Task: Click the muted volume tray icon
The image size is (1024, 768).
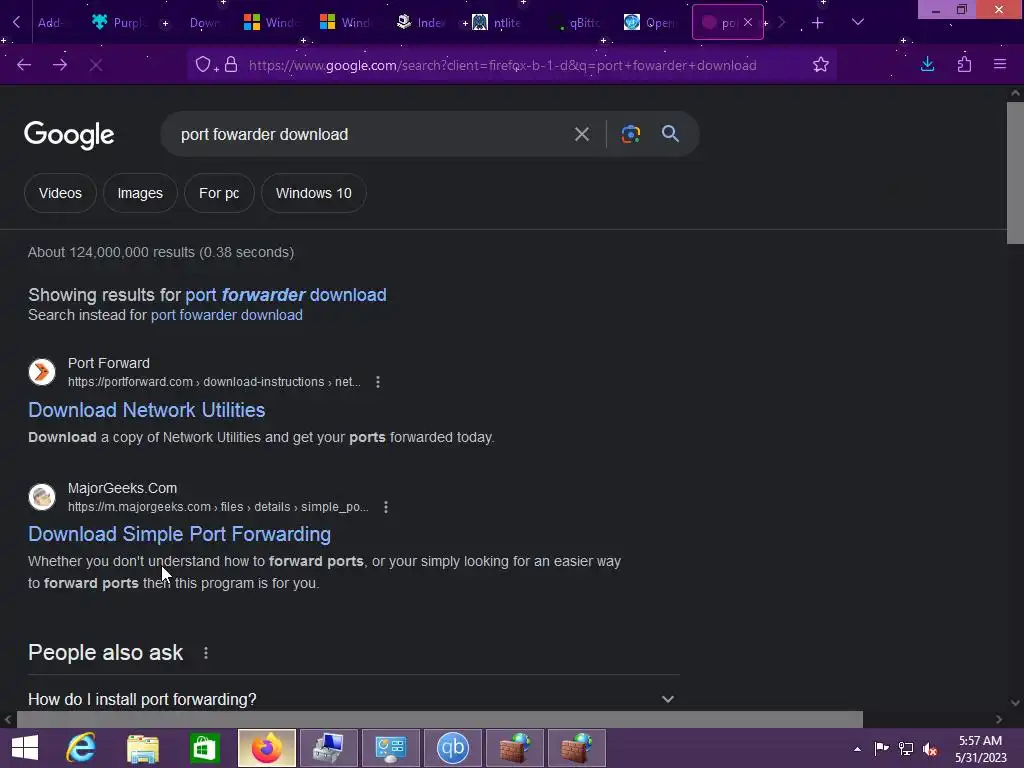Action: 930,749
